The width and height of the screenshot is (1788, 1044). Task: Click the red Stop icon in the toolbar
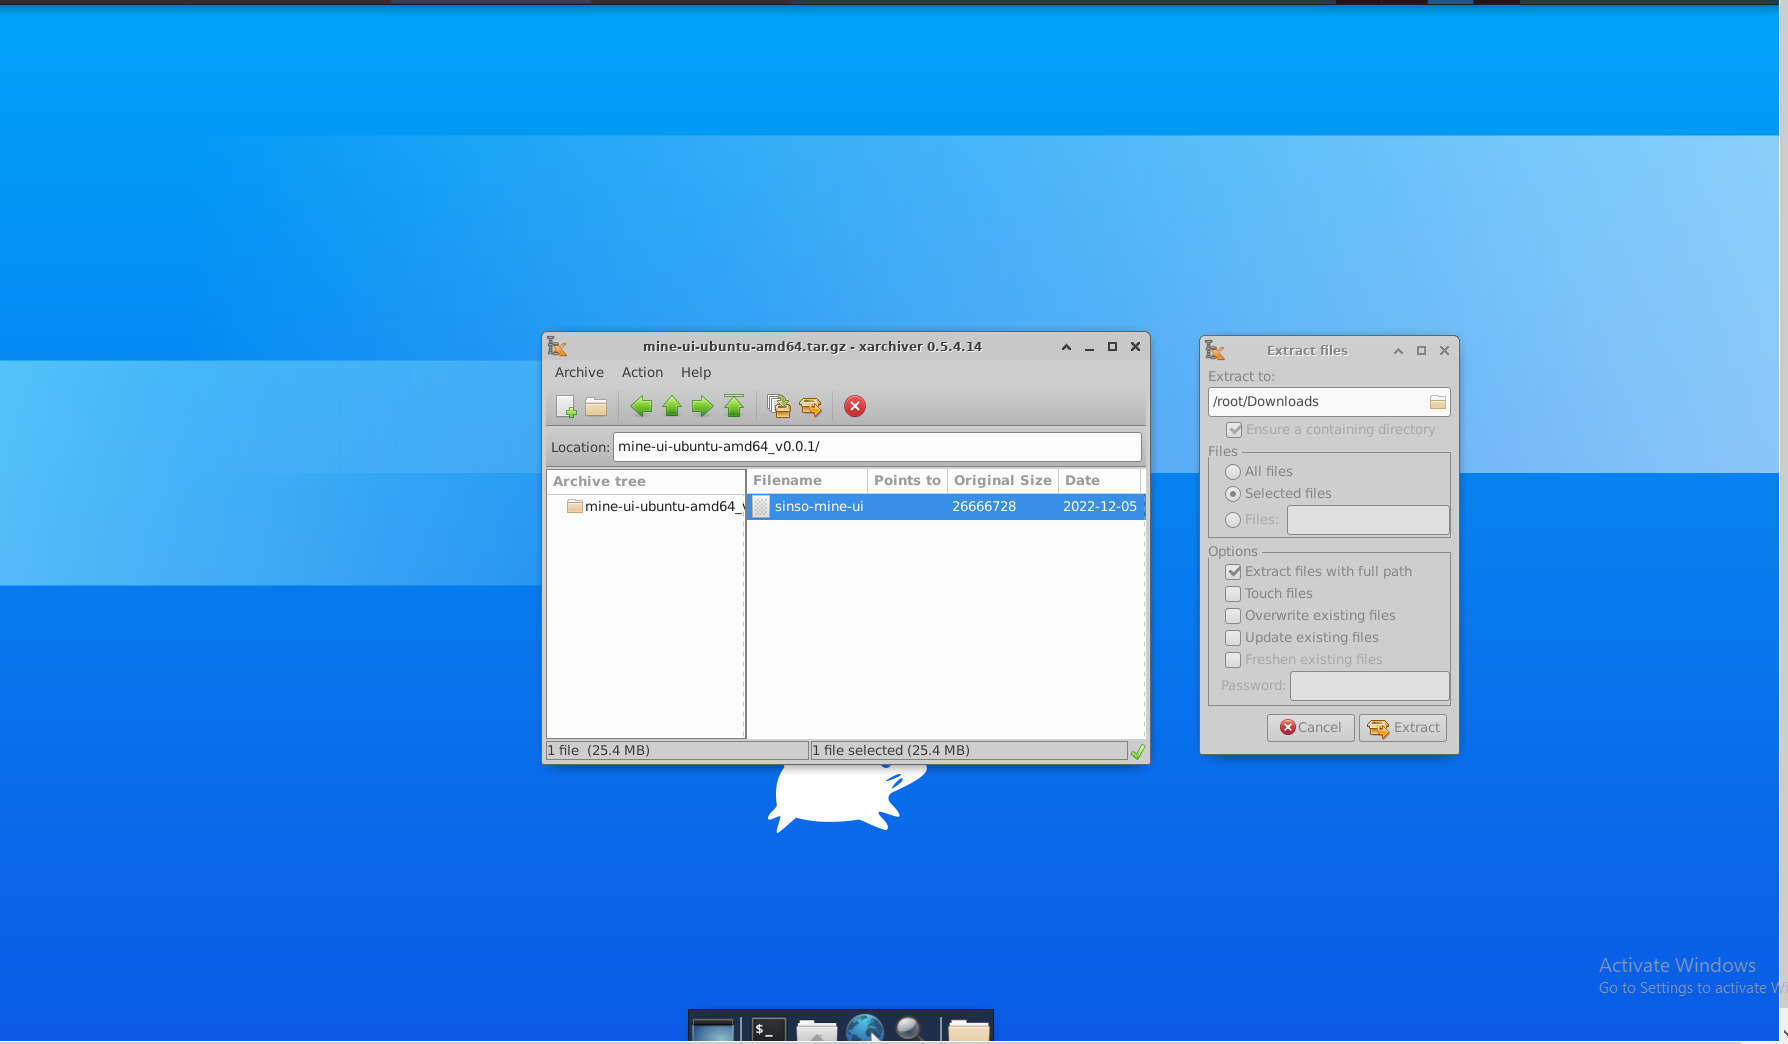coord(854,406)
